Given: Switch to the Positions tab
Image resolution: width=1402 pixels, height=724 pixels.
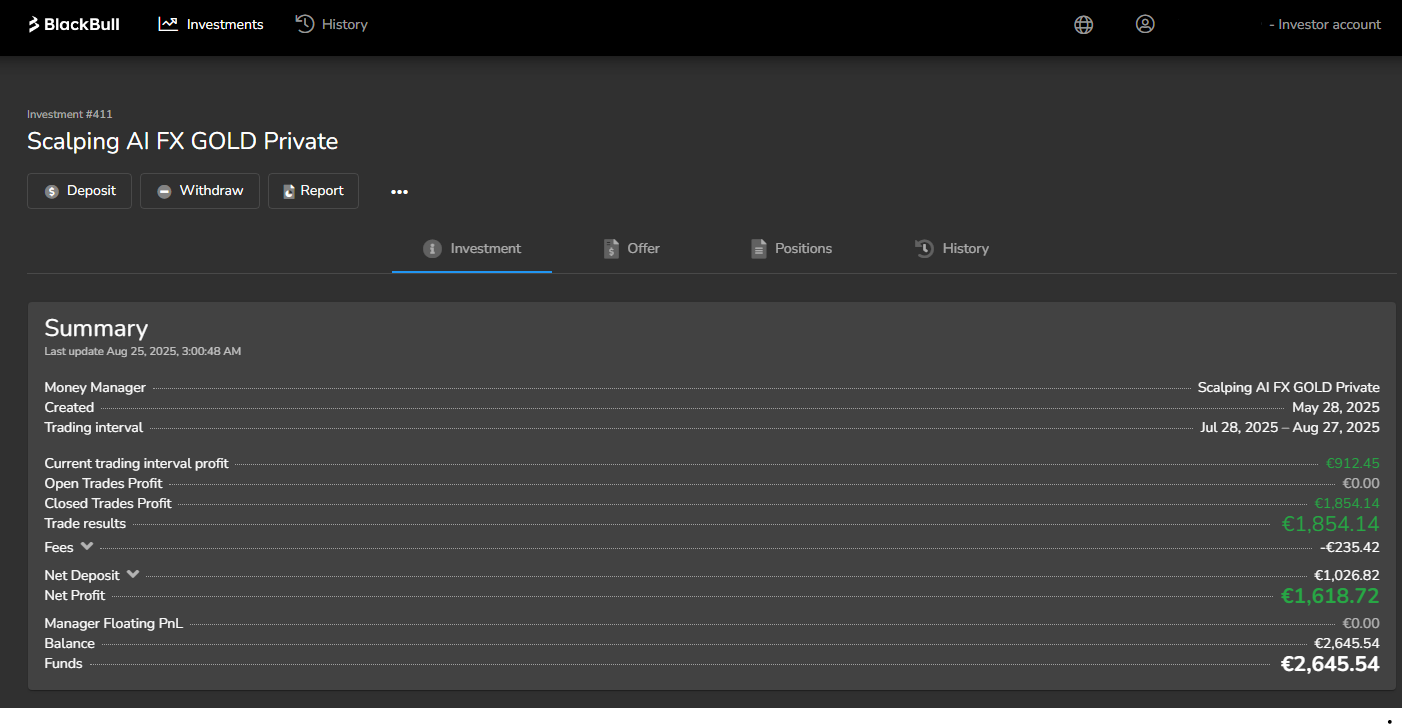Looking at the screenshot, I should pos(802,248).
